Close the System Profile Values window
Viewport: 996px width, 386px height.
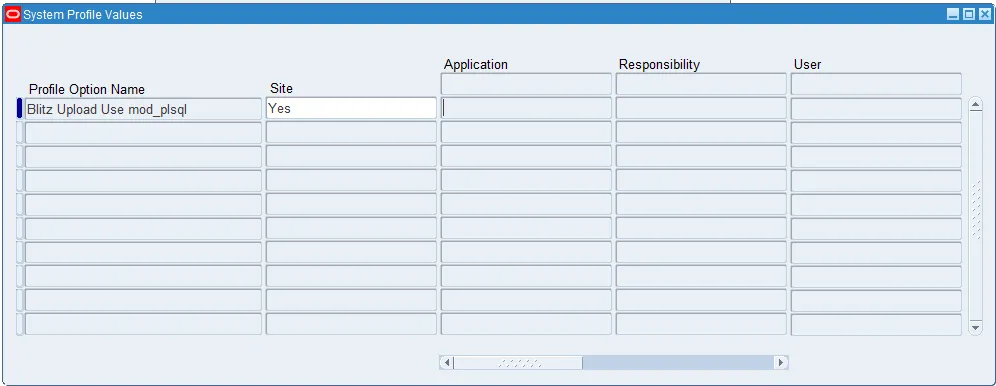(985, 14)
